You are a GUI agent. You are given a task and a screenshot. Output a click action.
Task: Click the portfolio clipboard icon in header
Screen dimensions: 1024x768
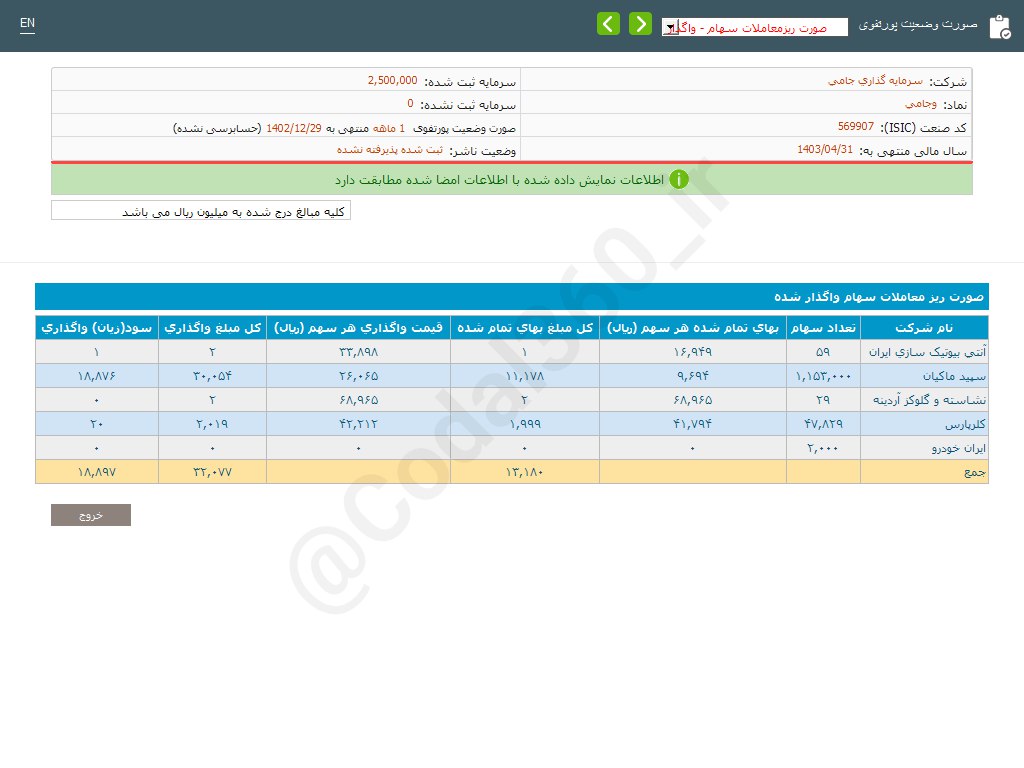[x=999, y=27]
